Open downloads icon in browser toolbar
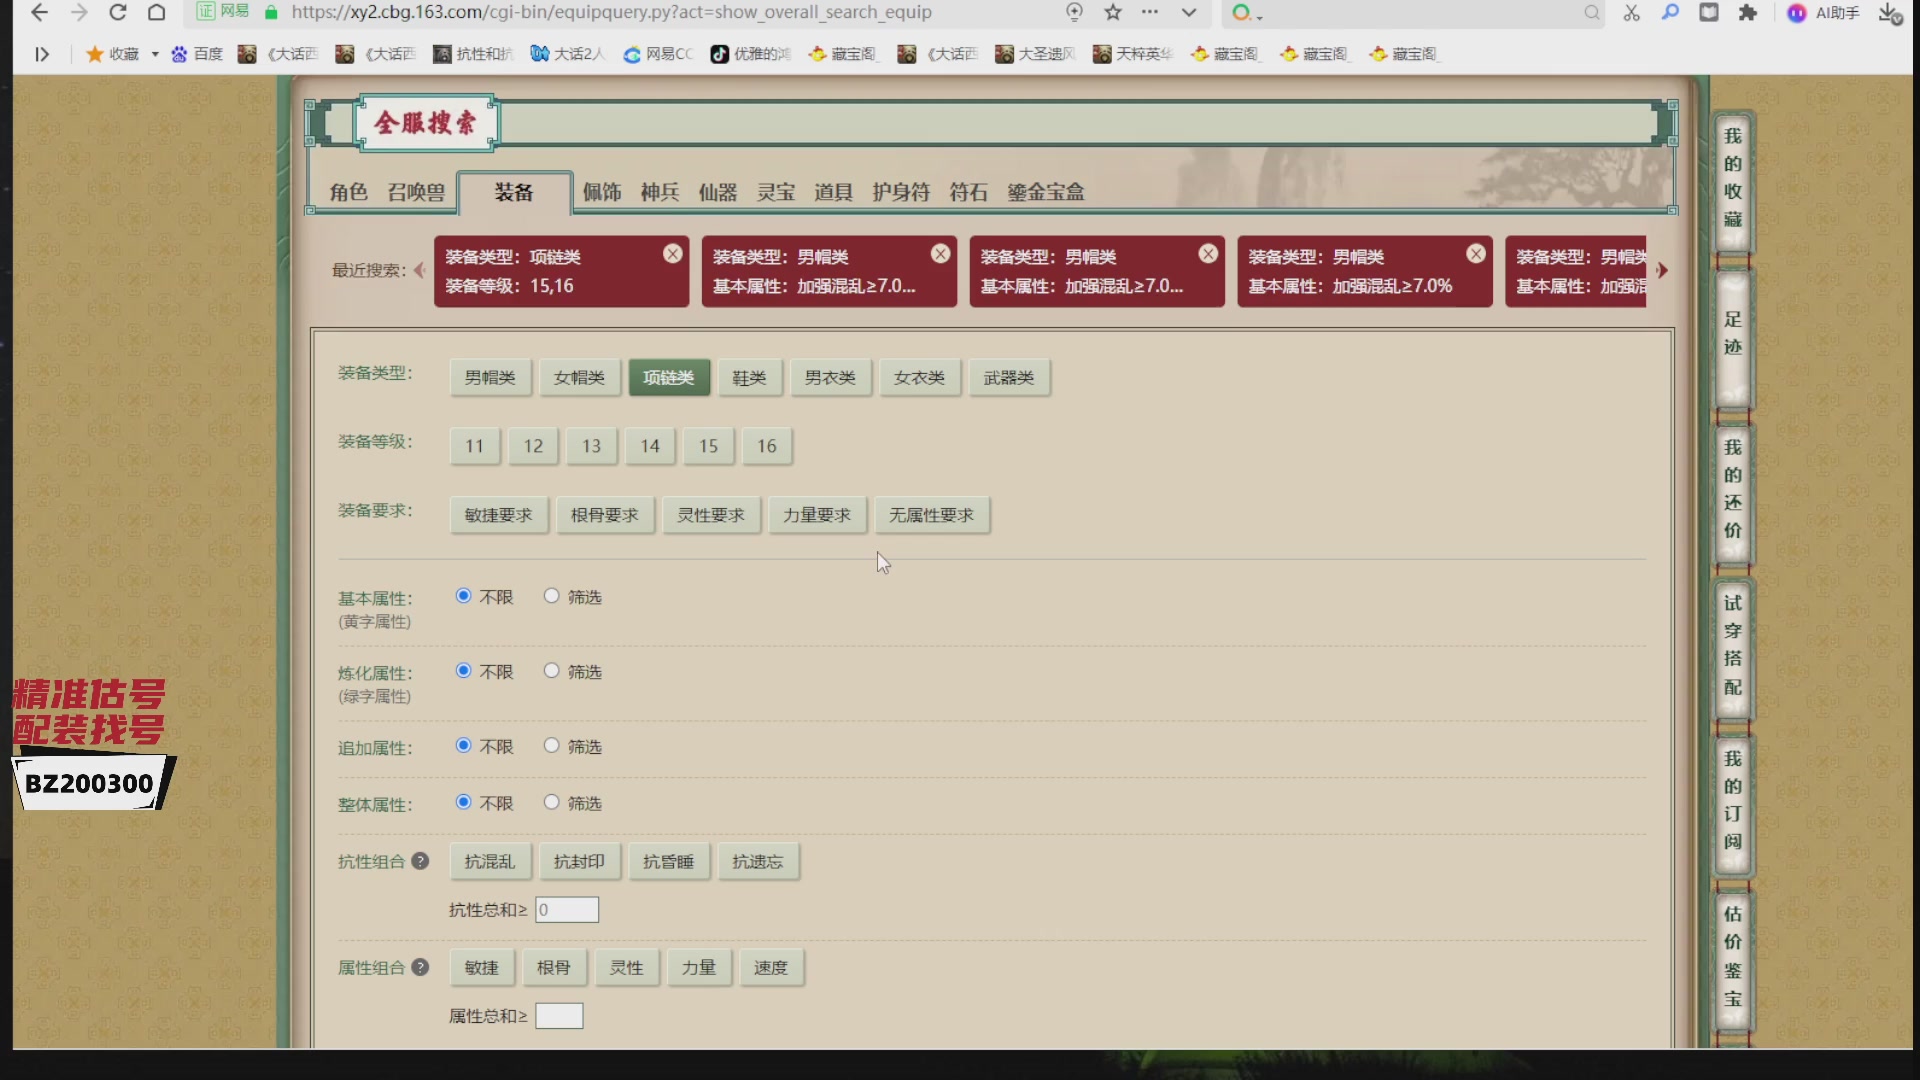Image resolution: width=1920 pixels, height=1080 pixels. 1889,13
